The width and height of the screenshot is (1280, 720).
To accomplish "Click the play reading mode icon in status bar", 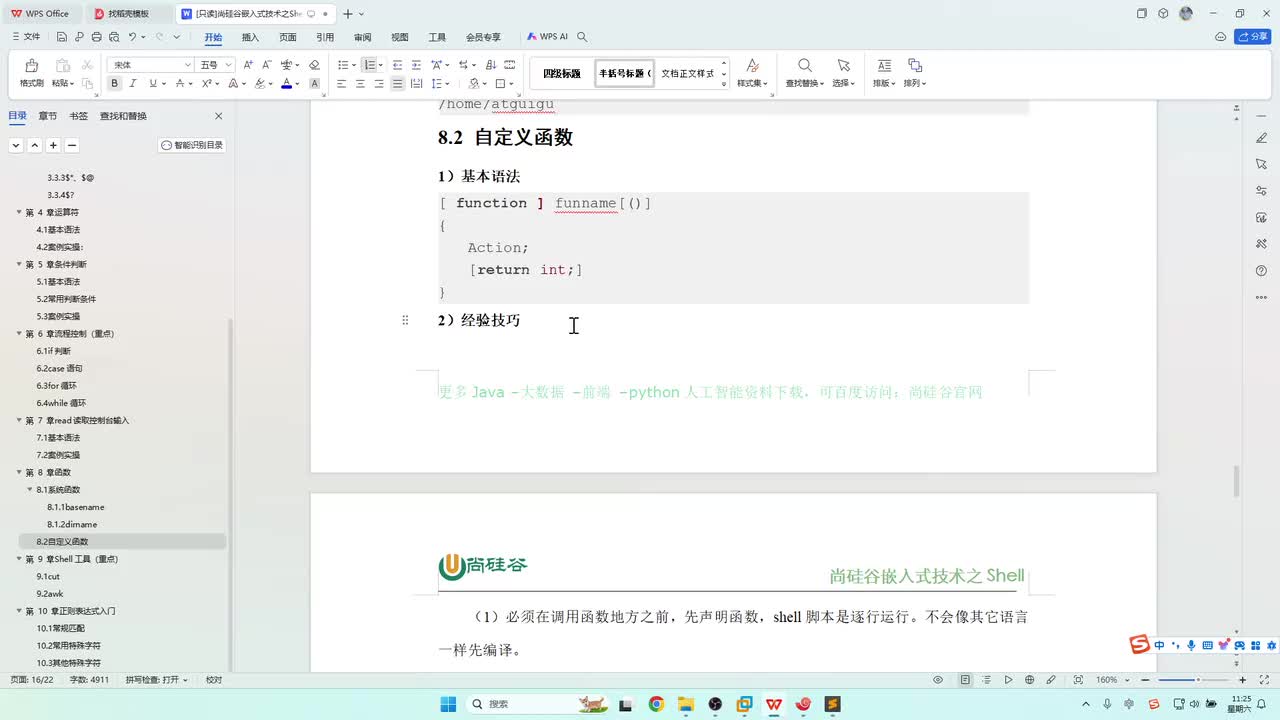I will 1008,680.
